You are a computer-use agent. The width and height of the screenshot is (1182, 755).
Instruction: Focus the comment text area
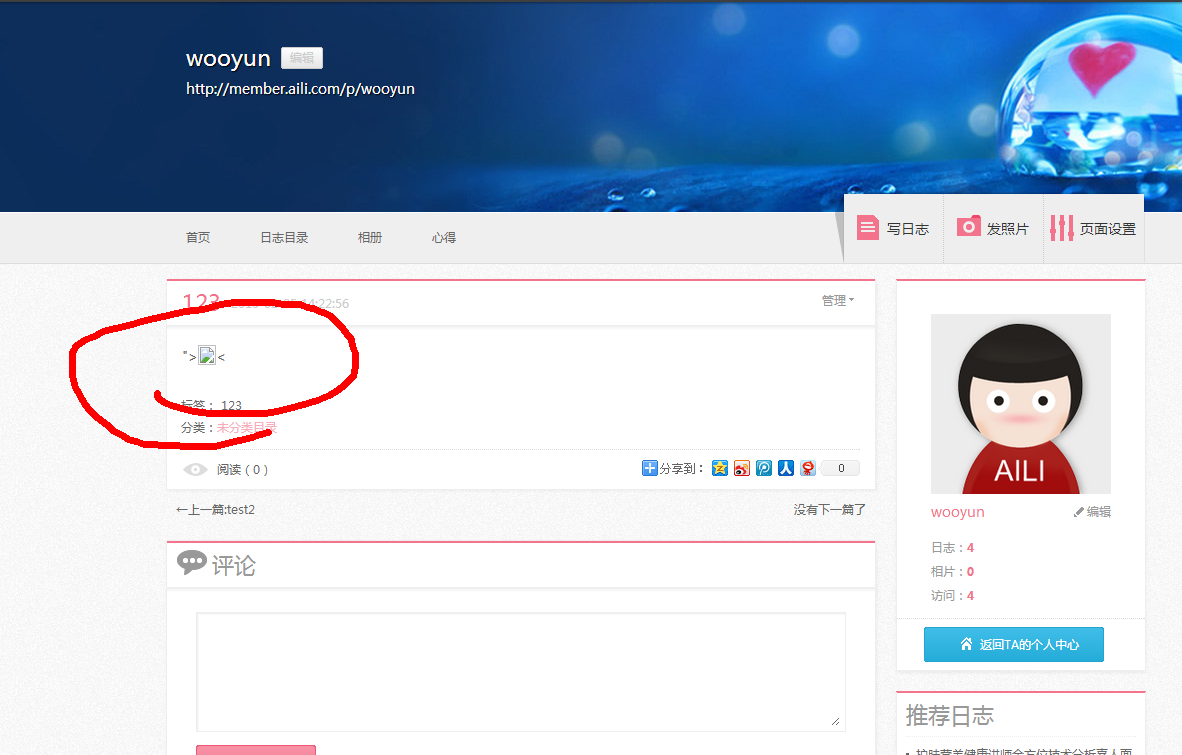tap(521, 672)
